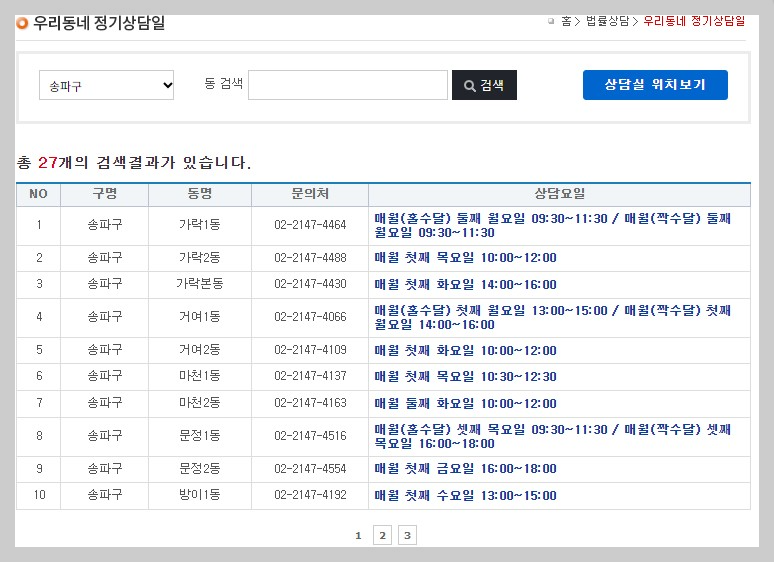Click the 동 검색 input field

[348, 85]
